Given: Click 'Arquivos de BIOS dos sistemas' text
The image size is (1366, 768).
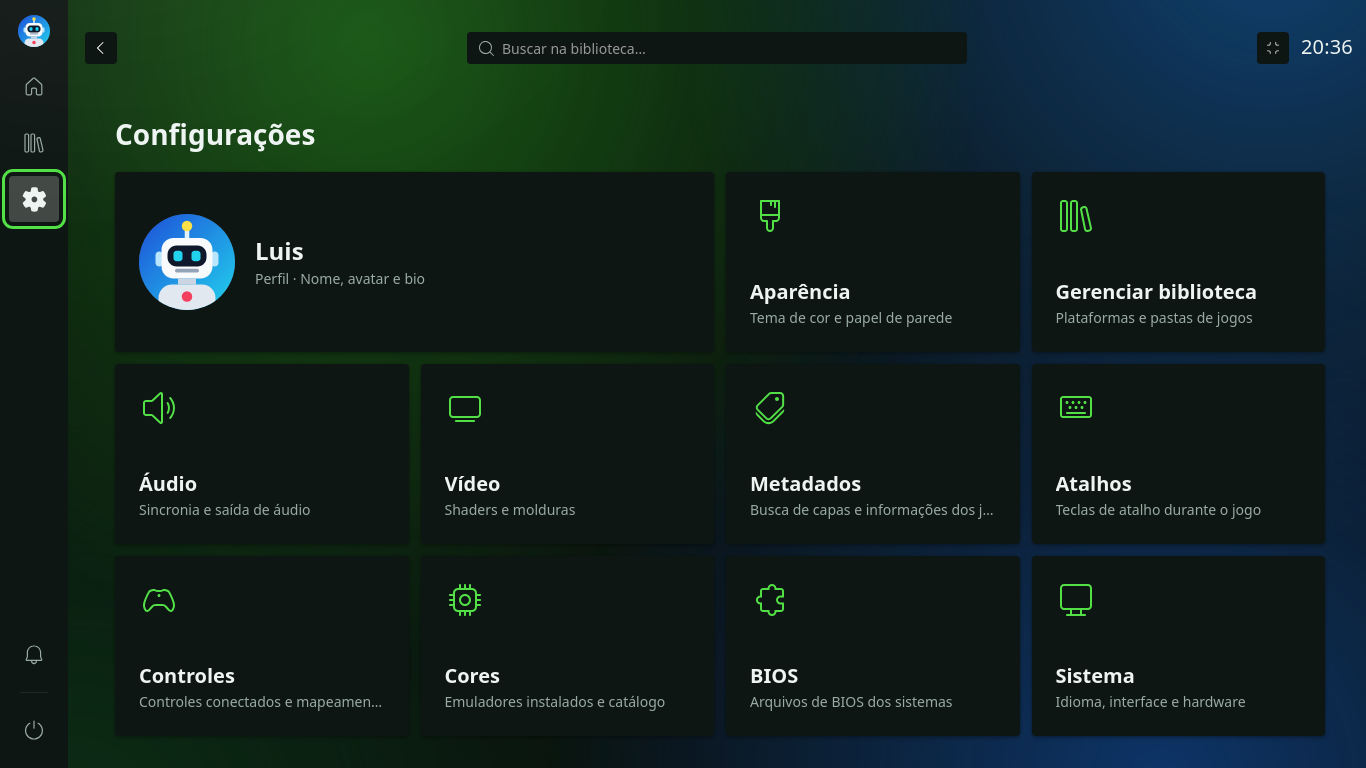Looking at the screenshot, I should coord(851,702).
